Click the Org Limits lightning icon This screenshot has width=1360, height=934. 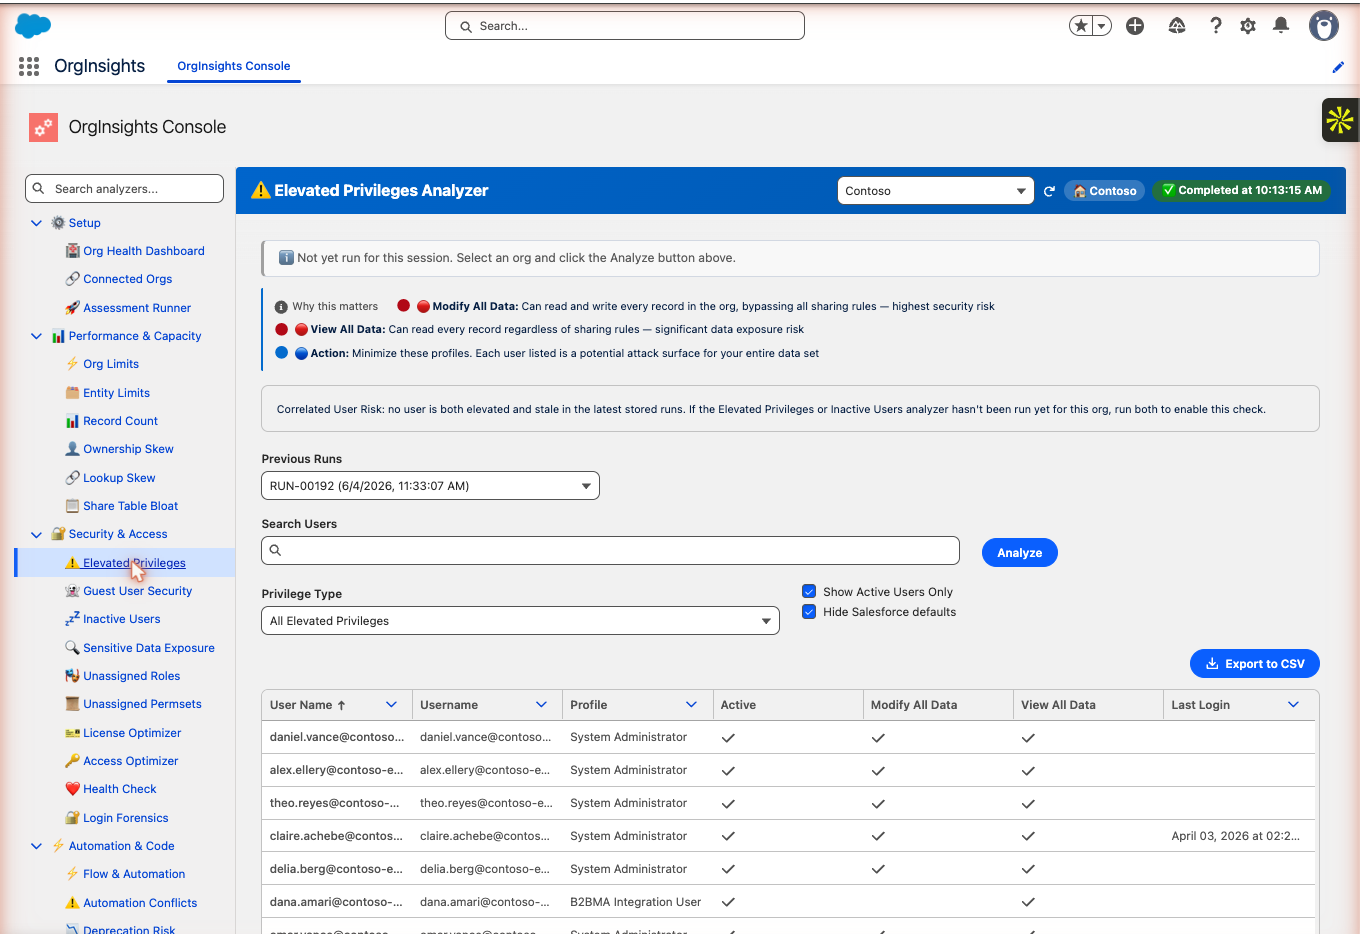point(72,364)
